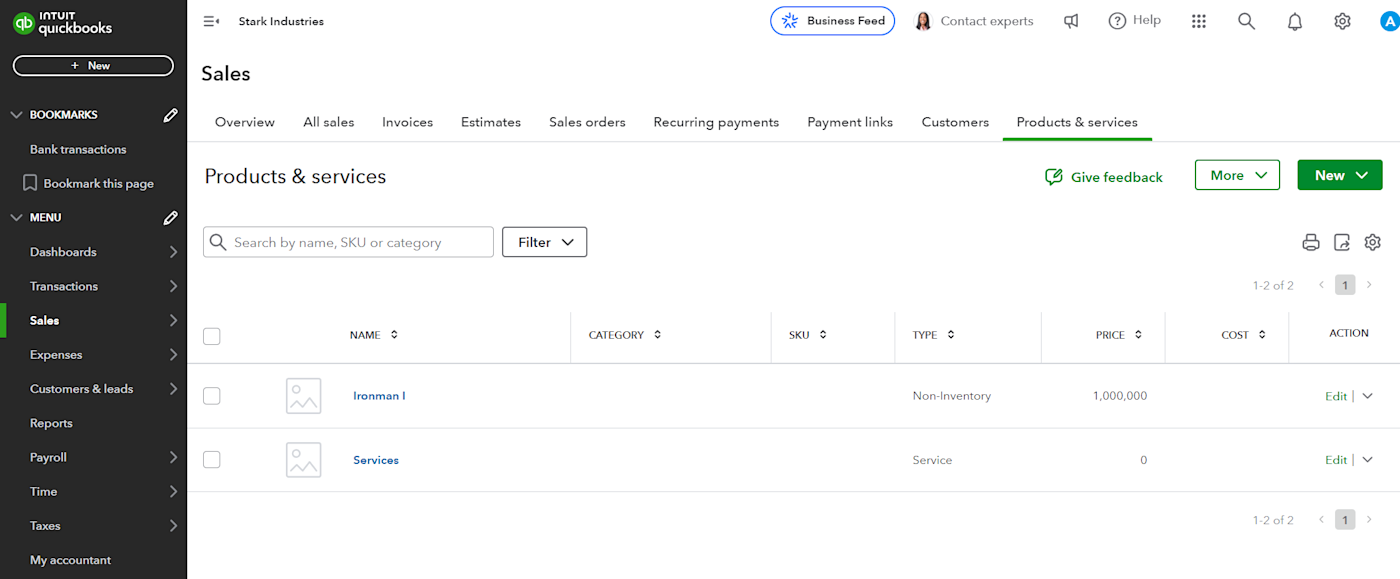
Task: Click Ironman I image placeholder
Action: pyautogui.click(x=304, y=396)
